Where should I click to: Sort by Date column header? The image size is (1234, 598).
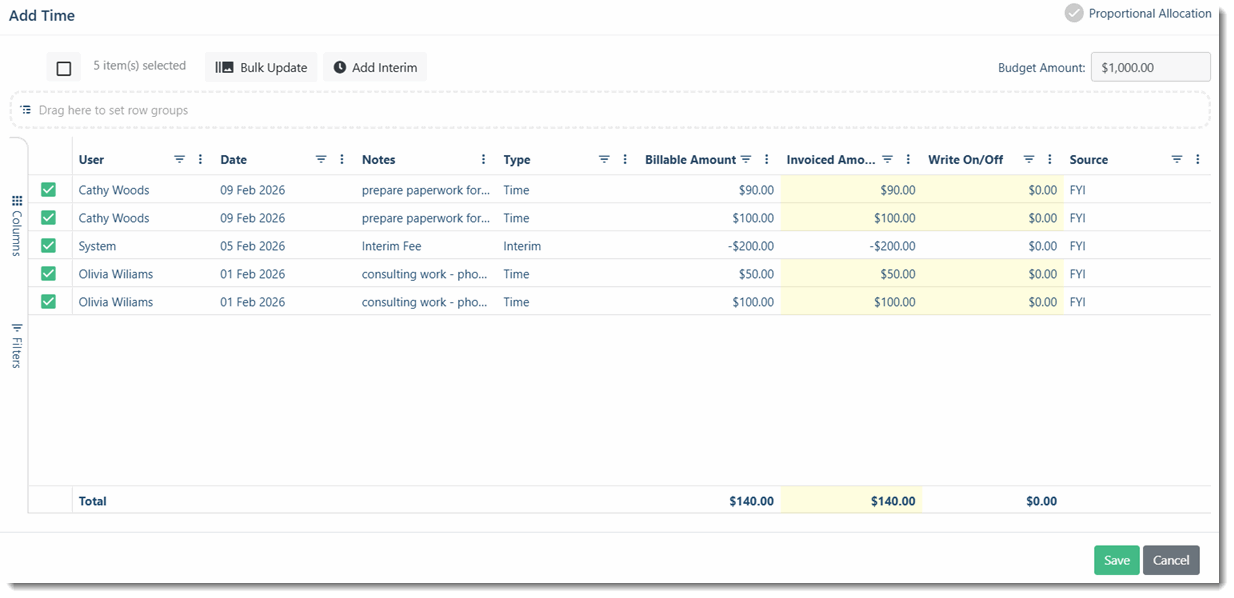point(234,160)
